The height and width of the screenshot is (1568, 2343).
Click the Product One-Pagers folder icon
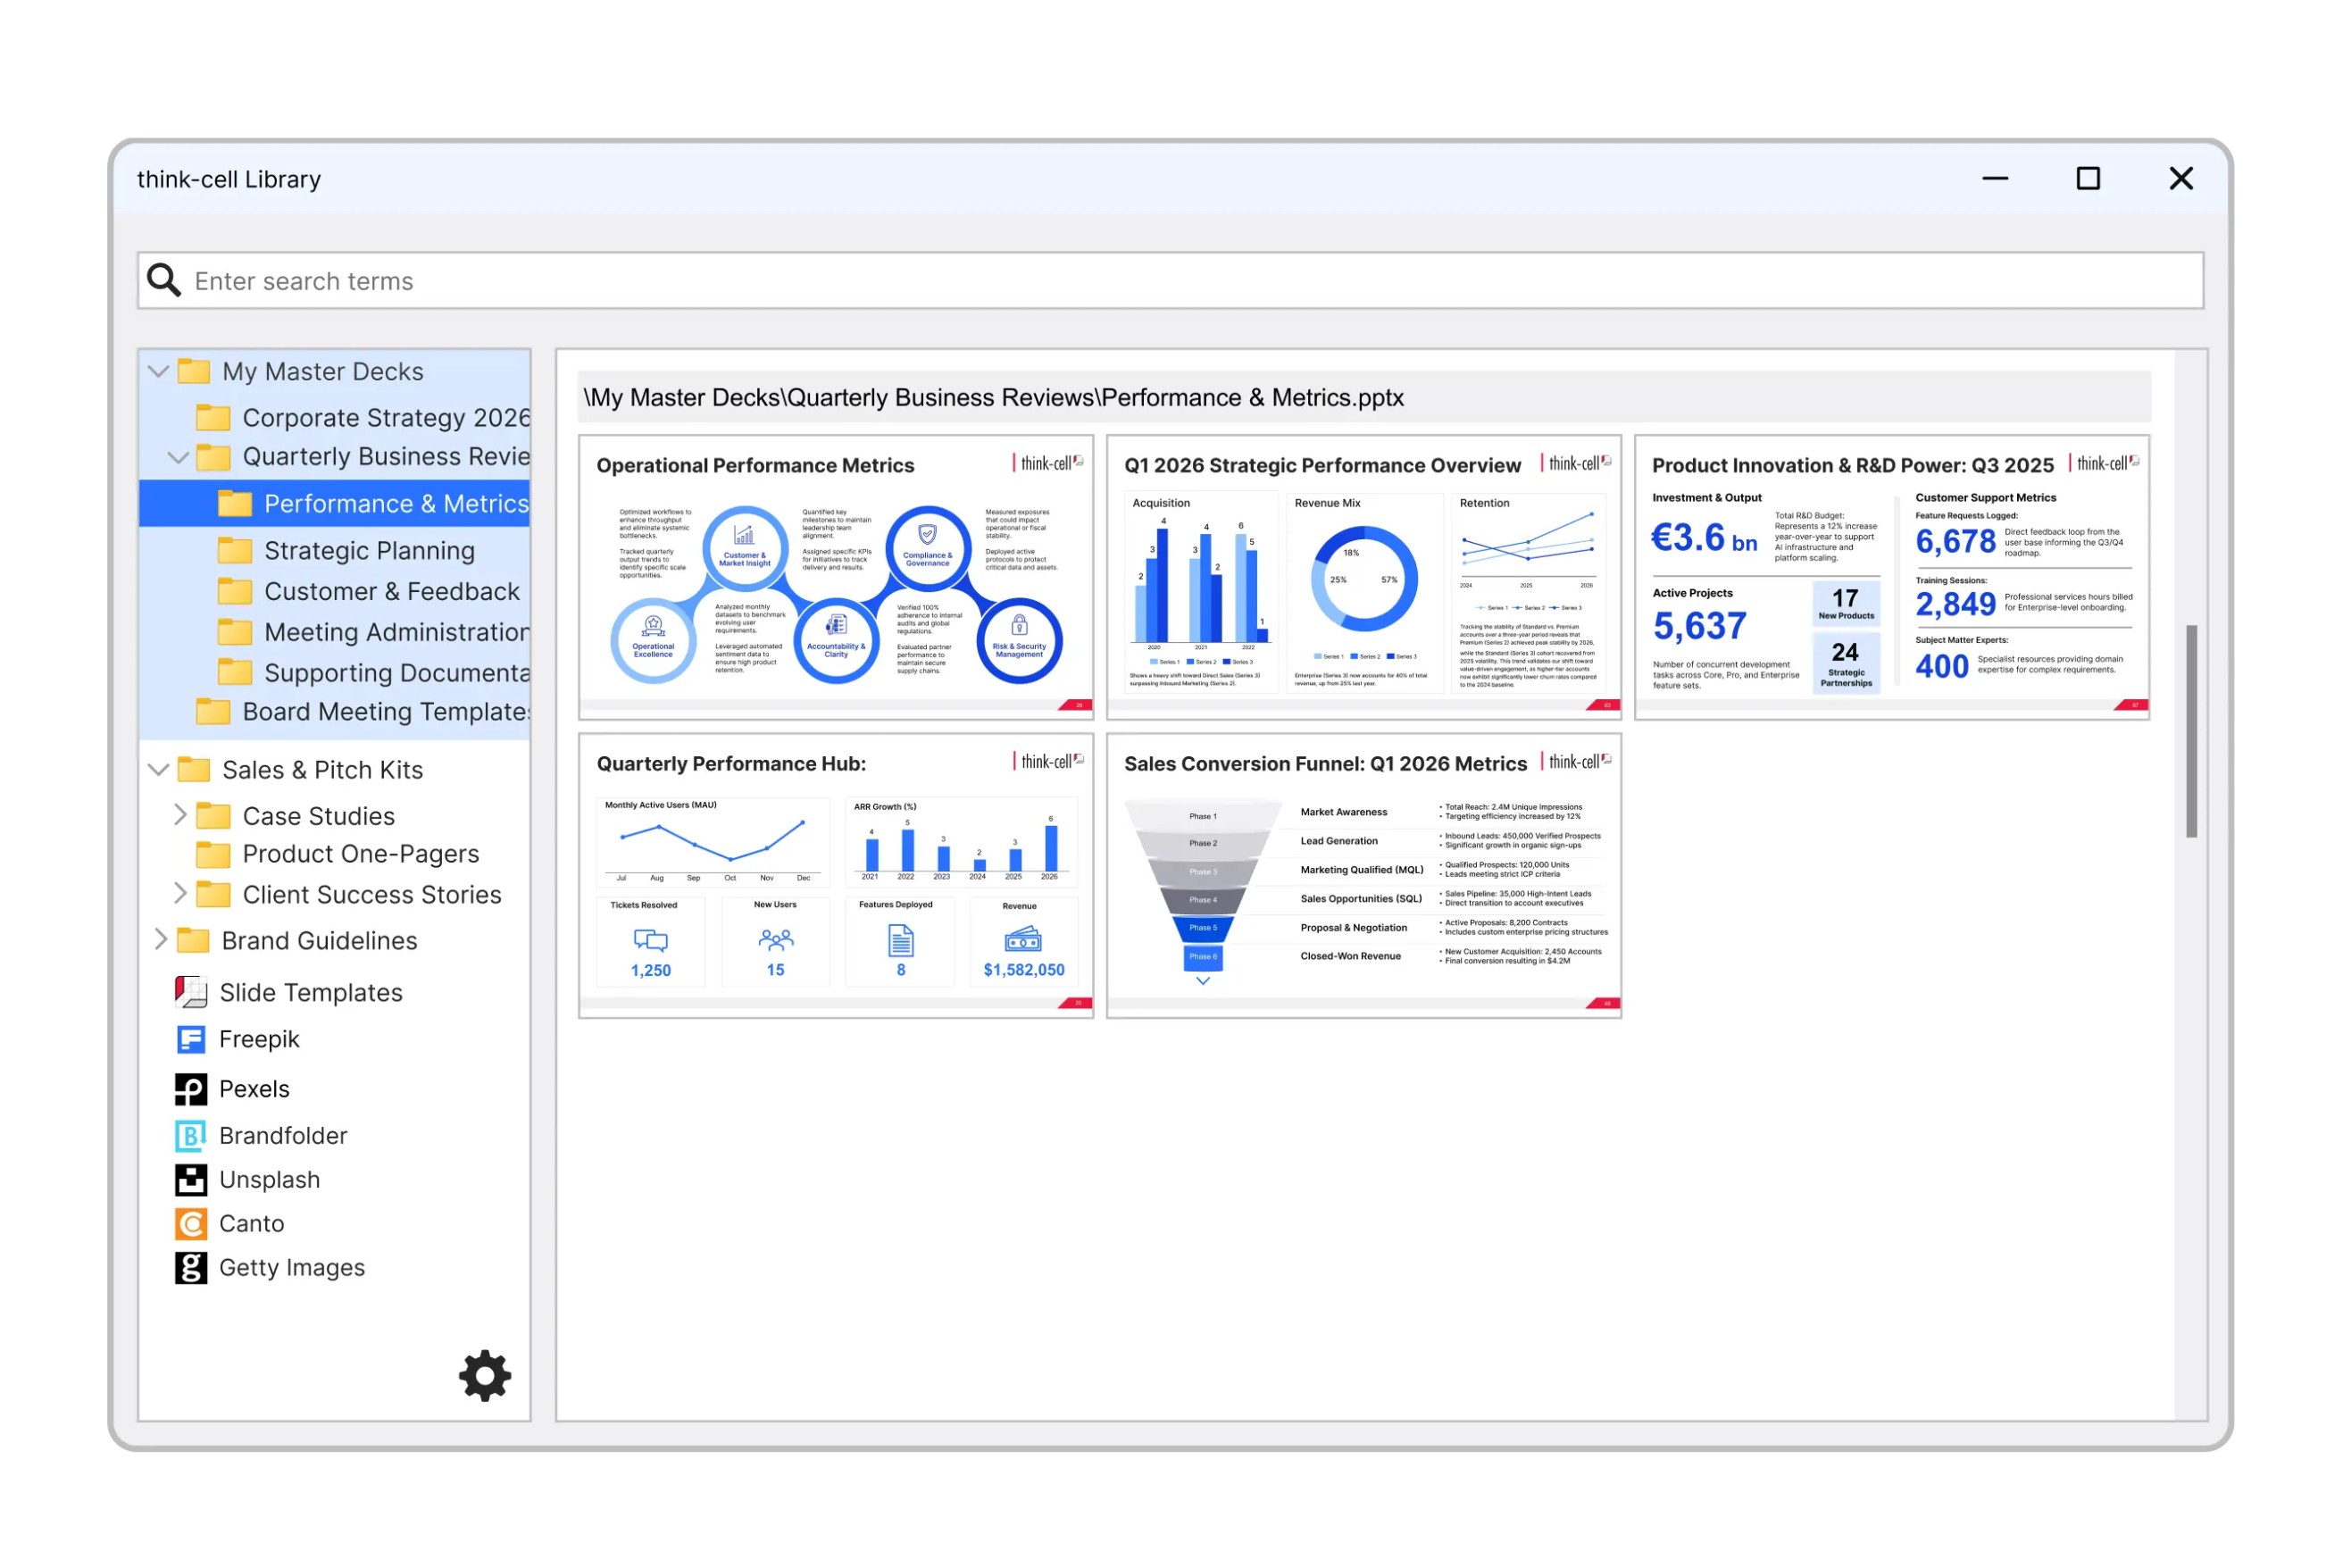pos(213,854)
